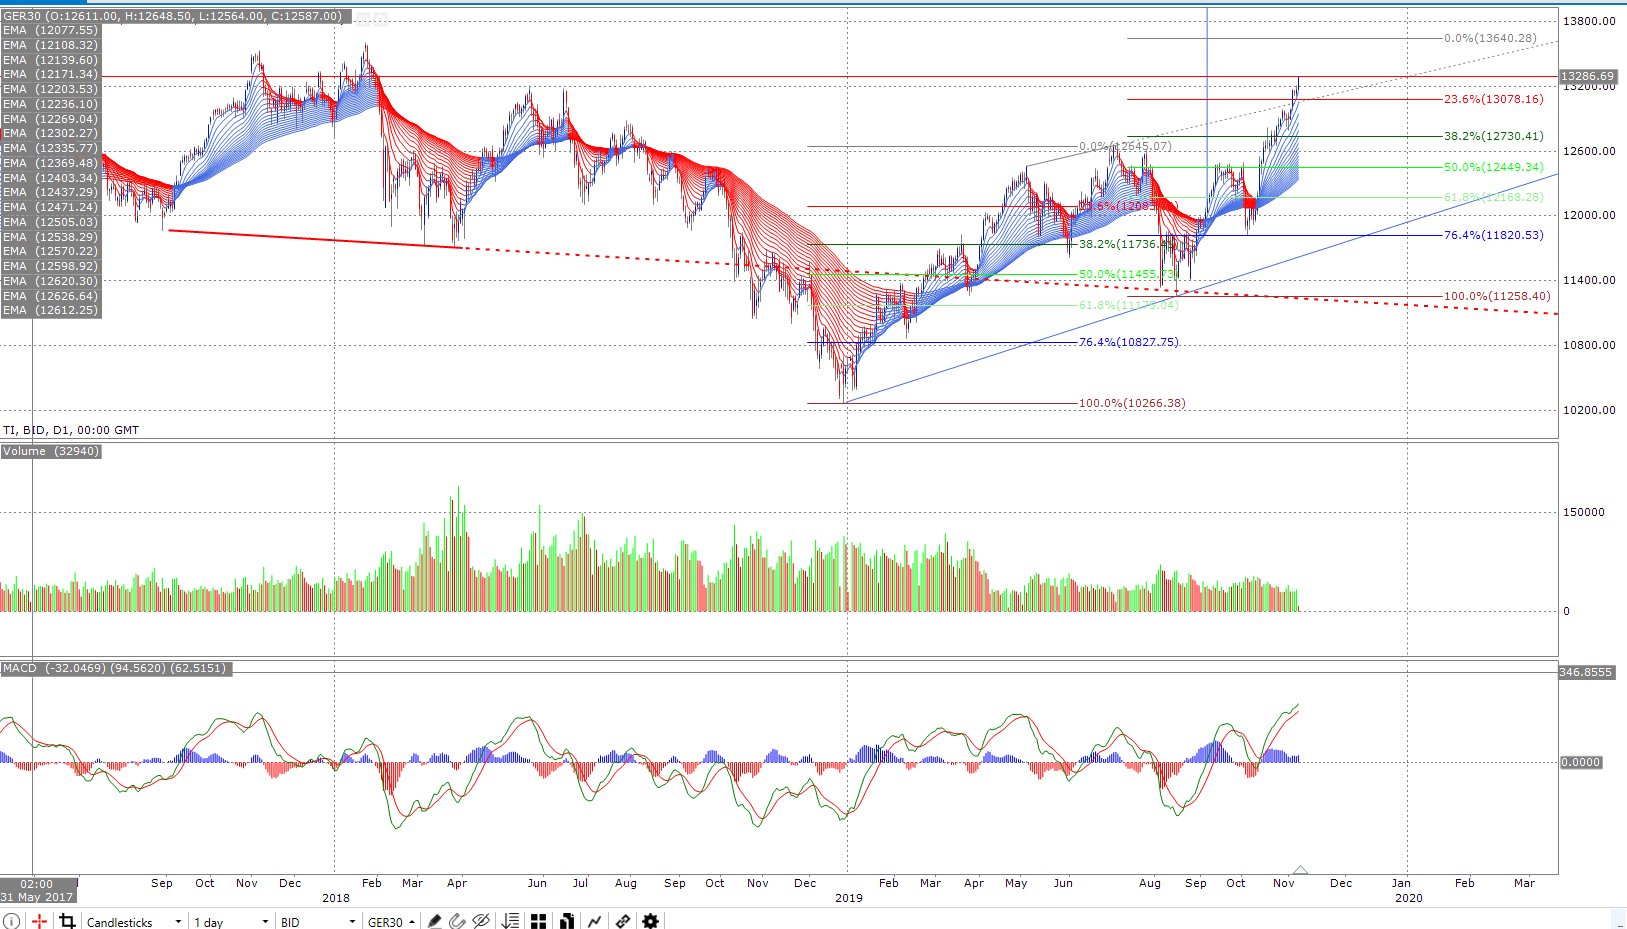This screenshot has height=929, width=1627.
Task: Click the 0.0%(13640.28) Fibonacci label
Action: pos(1490,38)
